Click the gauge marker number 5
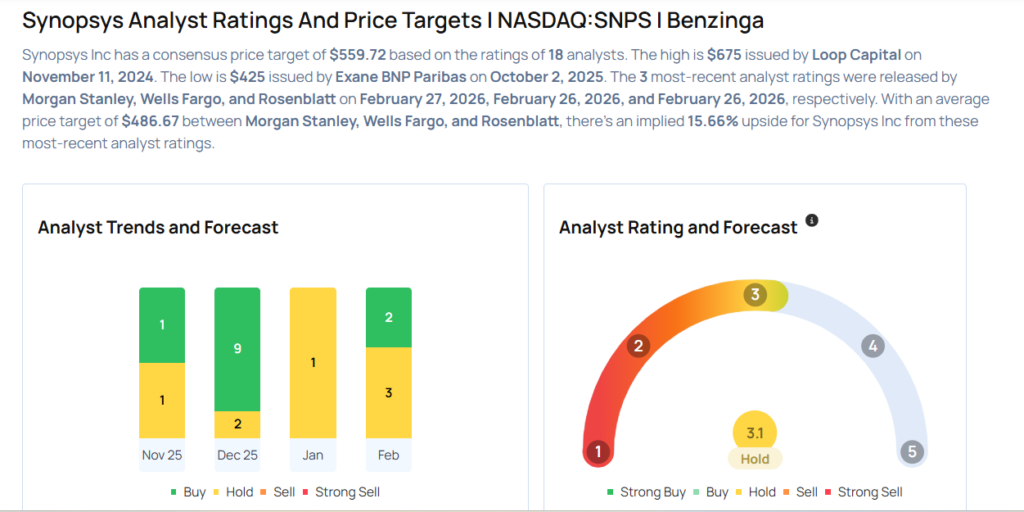The image size is (1024, 512). point(911,451)
